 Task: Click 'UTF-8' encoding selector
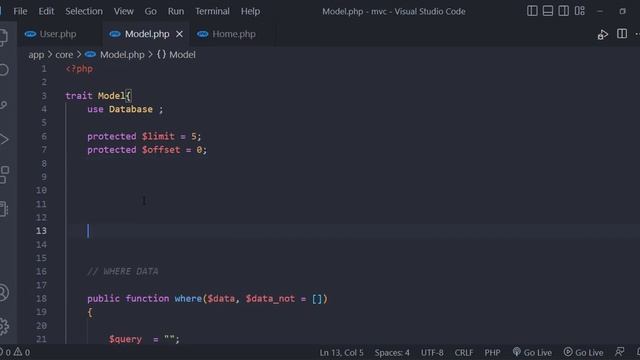coord(432,353)
